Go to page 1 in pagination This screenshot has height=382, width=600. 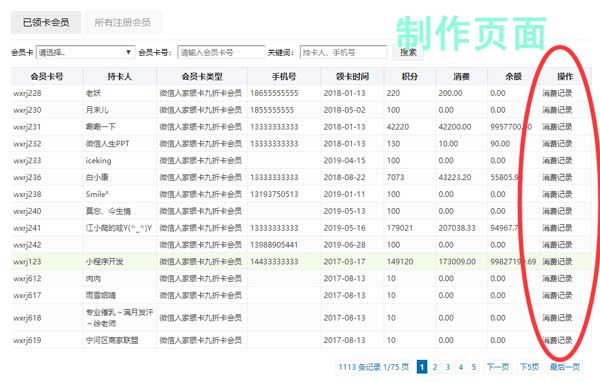pyautogui.click(x=422, y=367)
